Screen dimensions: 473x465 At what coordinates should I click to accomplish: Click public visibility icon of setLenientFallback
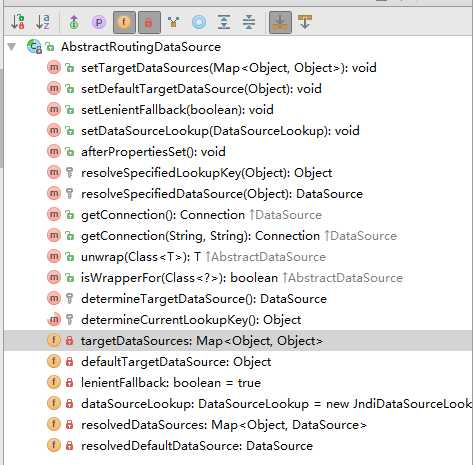(x=69, y=110)
